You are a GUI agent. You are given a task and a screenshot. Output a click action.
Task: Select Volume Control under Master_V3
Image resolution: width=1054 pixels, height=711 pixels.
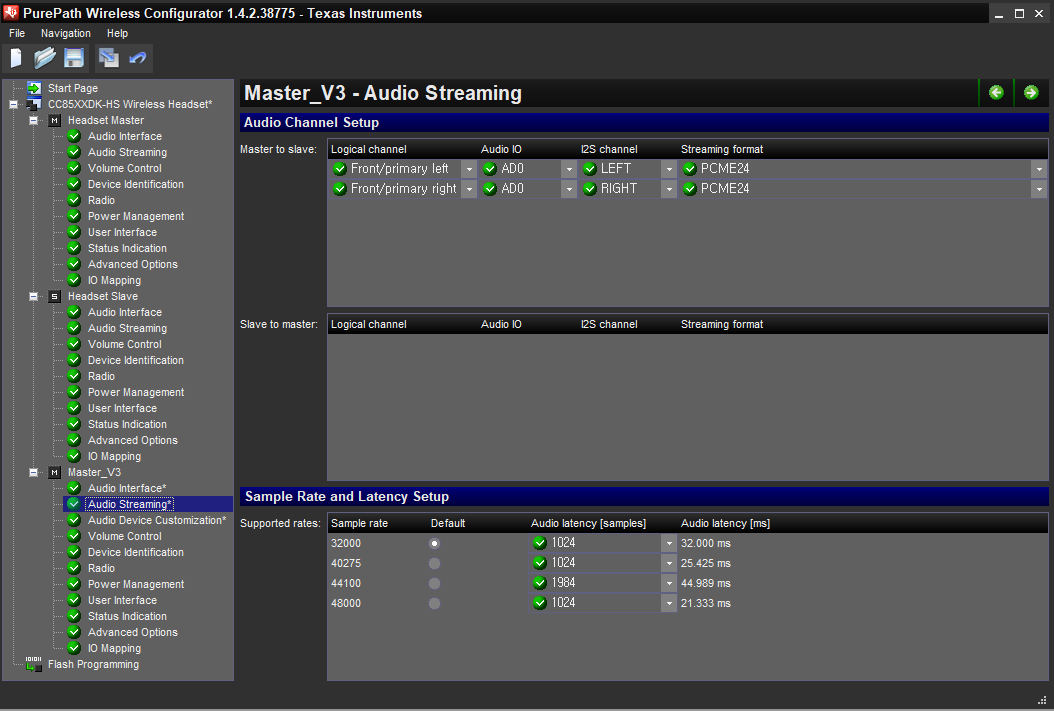click(x=124, y=536)
